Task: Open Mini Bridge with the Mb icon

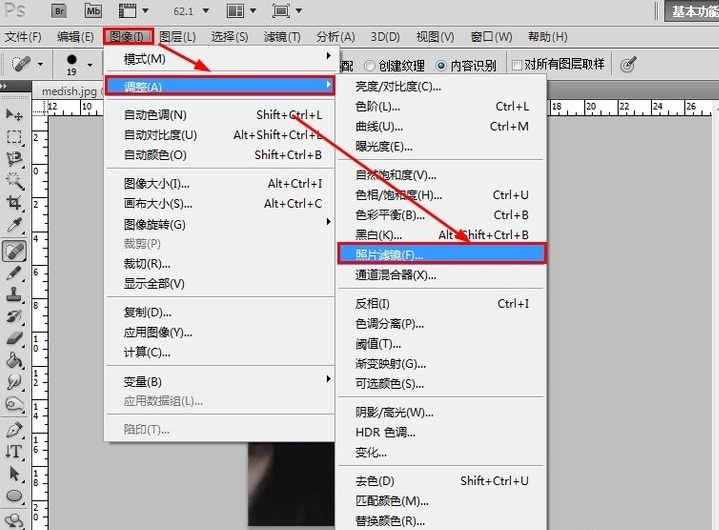Action: click(93, 11)
